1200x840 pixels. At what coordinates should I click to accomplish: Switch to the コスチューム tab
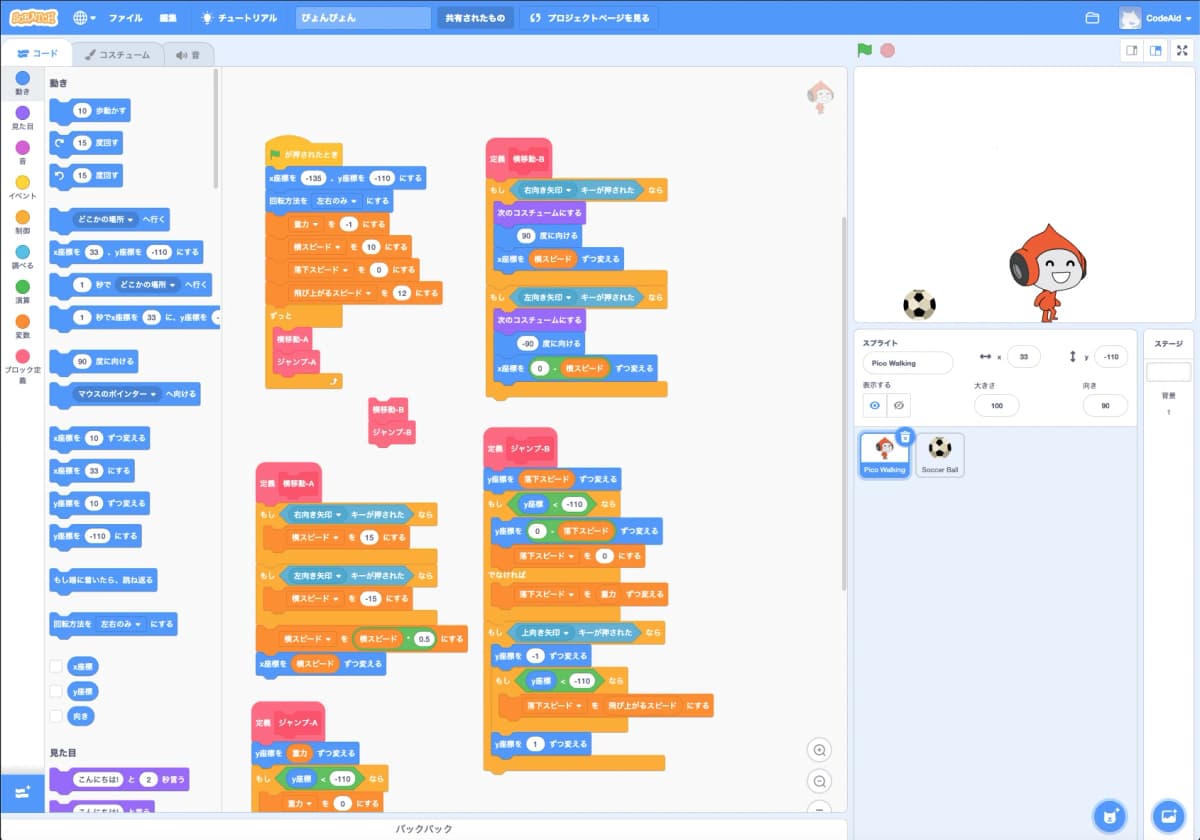coord(117,55)
